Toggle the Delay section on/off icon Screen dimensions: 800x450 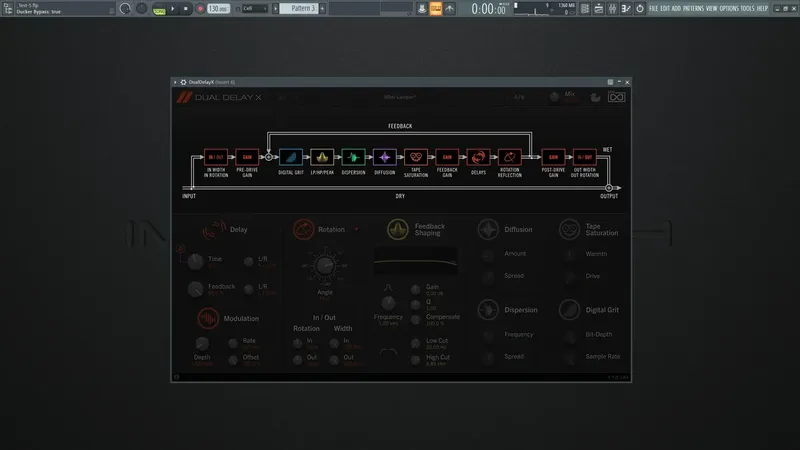214,230
